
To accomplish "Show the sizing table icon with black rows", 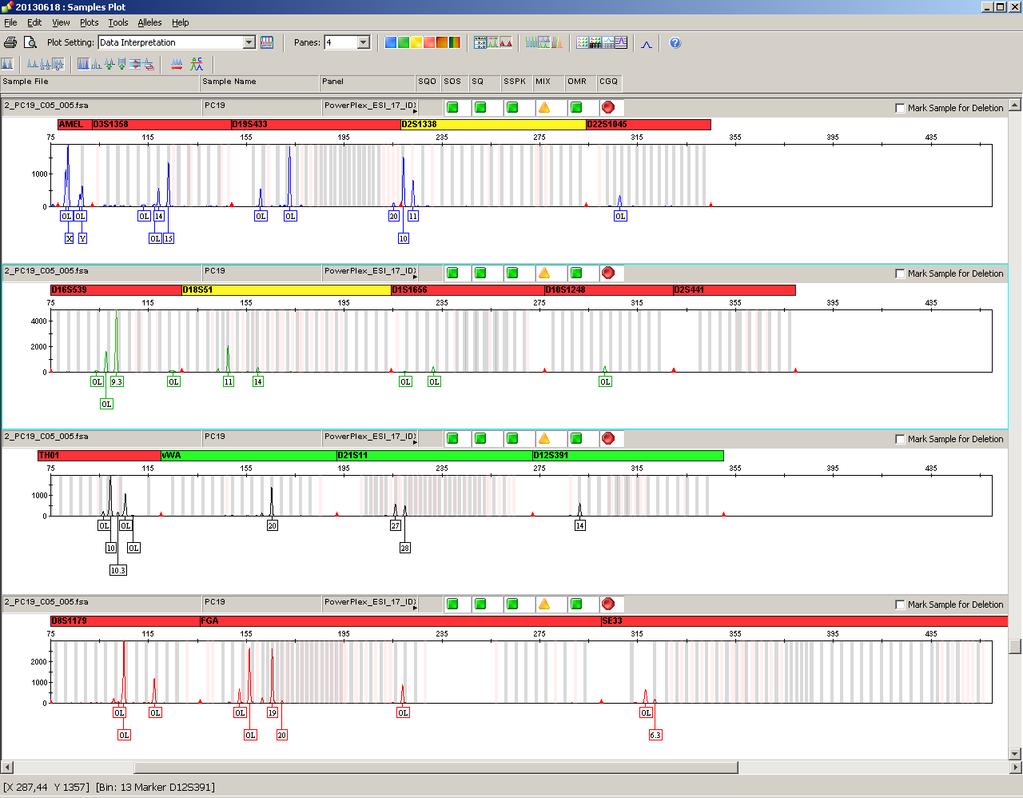I will tap(596, 42).
